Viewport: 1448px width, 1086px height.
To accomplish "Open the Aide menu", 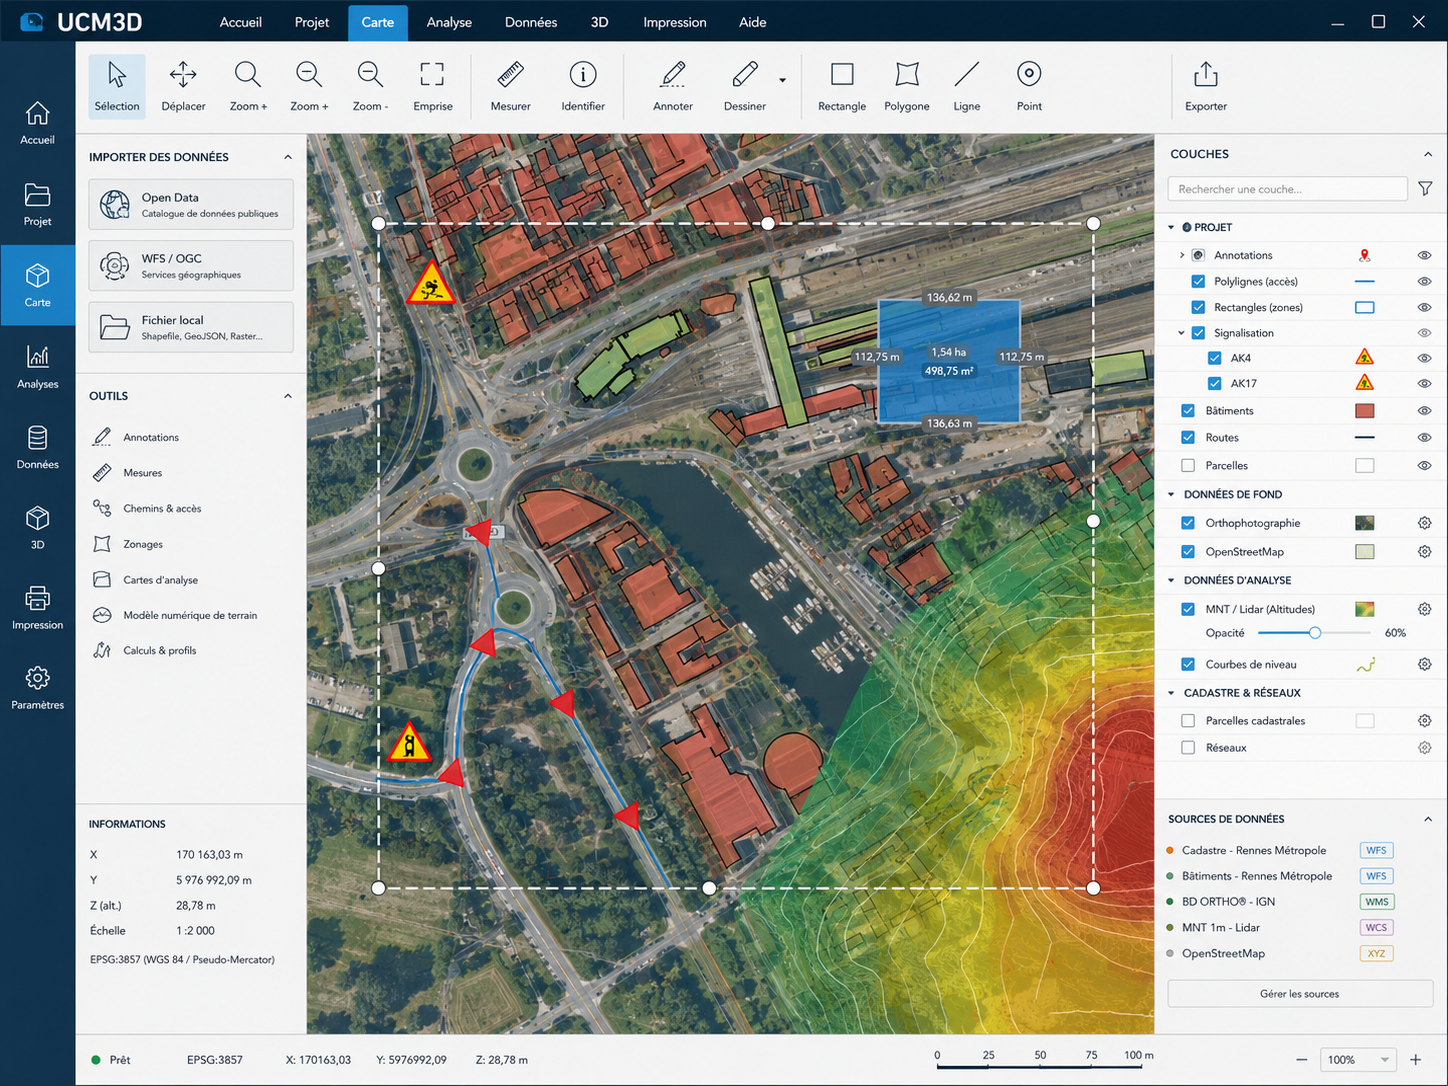I will [753, 22].
